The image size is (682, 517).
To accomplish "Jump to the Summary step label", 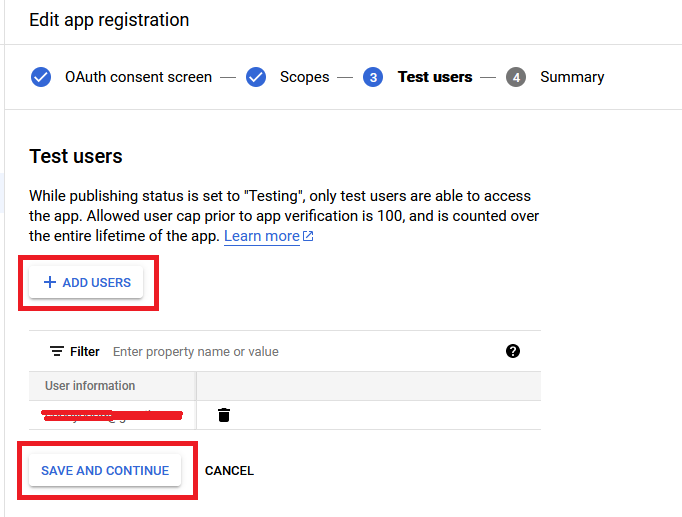I will pyautogui.click(x=572, y=77).
